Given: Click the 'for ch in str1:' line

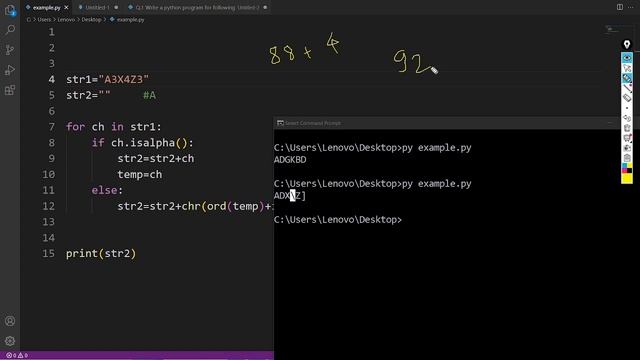Looking at the screenshot, I should coord(114,127).
